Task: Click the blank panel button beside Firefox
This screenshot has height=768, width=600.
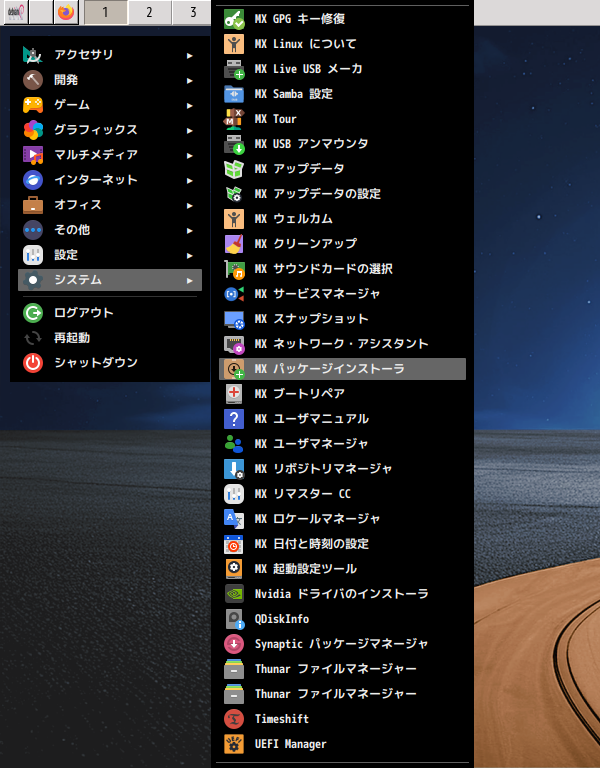Action: pyautogui.click(x=41, y=12)
